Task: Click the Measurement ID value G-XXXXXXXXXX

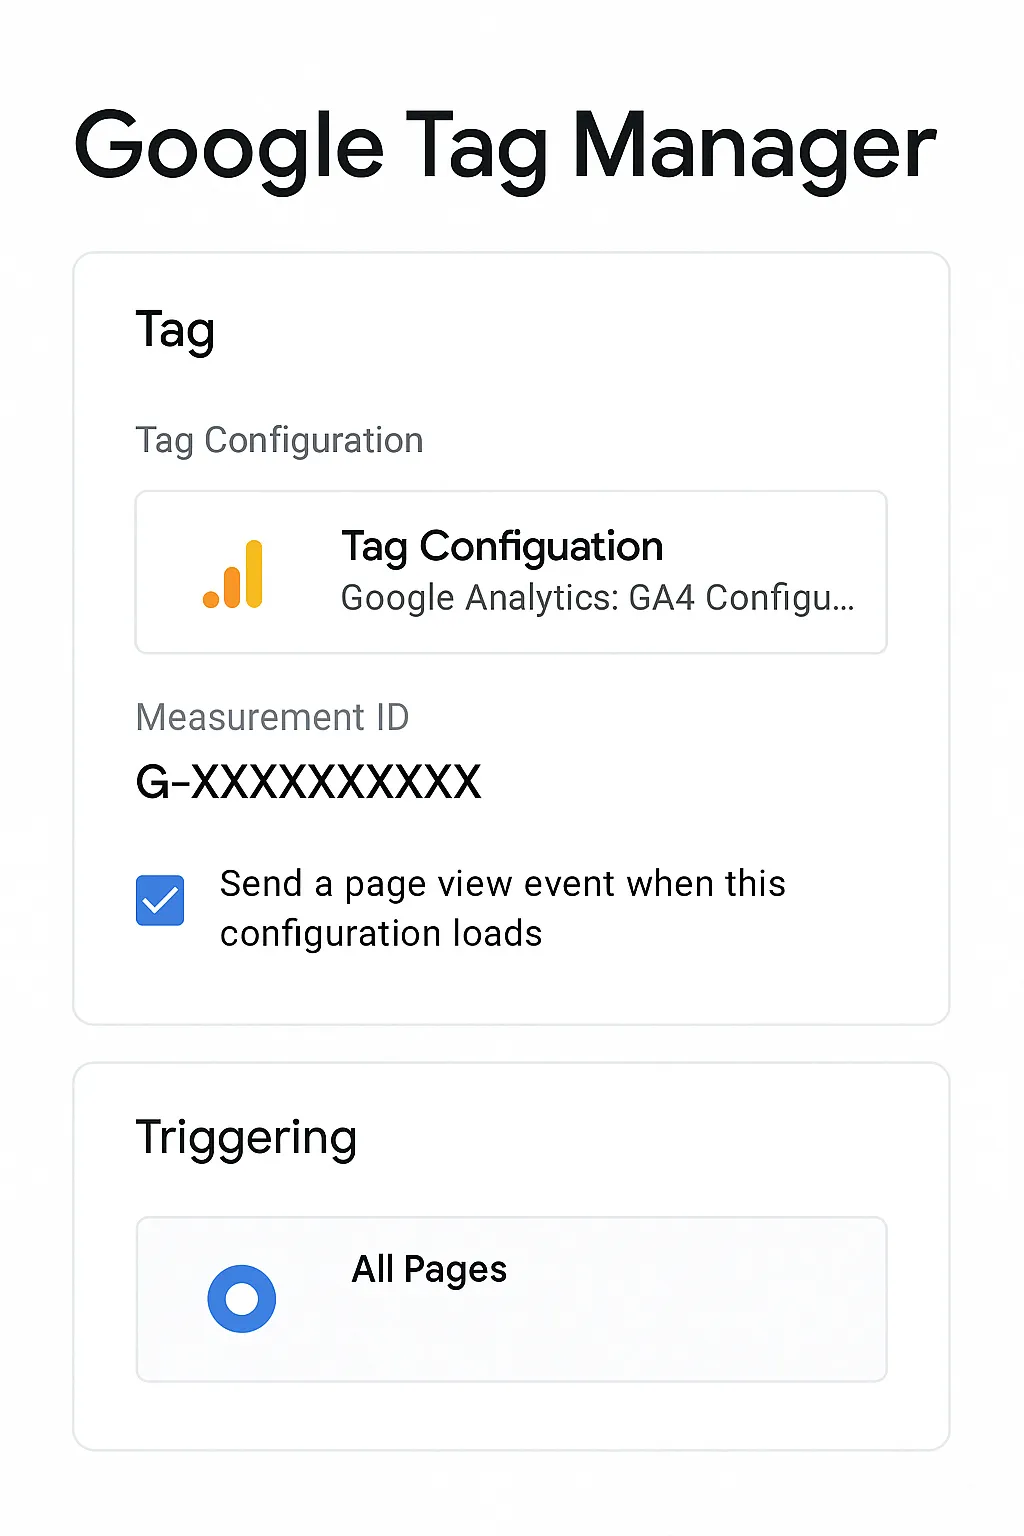Action: click(x=308, y=782)
